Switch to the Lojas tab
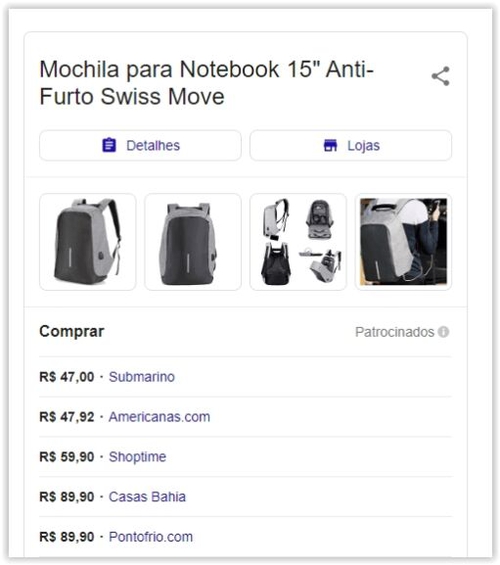The height and width of the screenshot is (565, 500). (351, 145)
